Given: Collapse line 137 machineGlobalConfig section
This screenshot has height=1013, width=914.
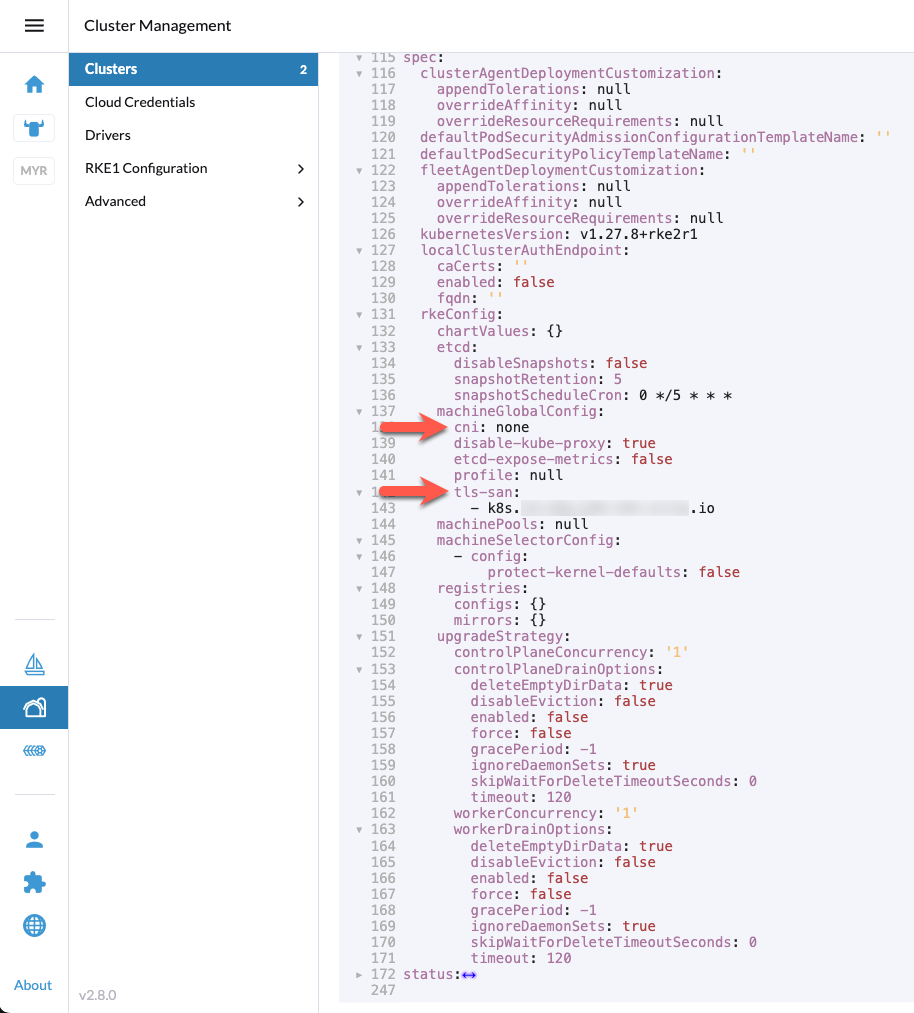Looking at the screenshot, I should tap(359, 411).
